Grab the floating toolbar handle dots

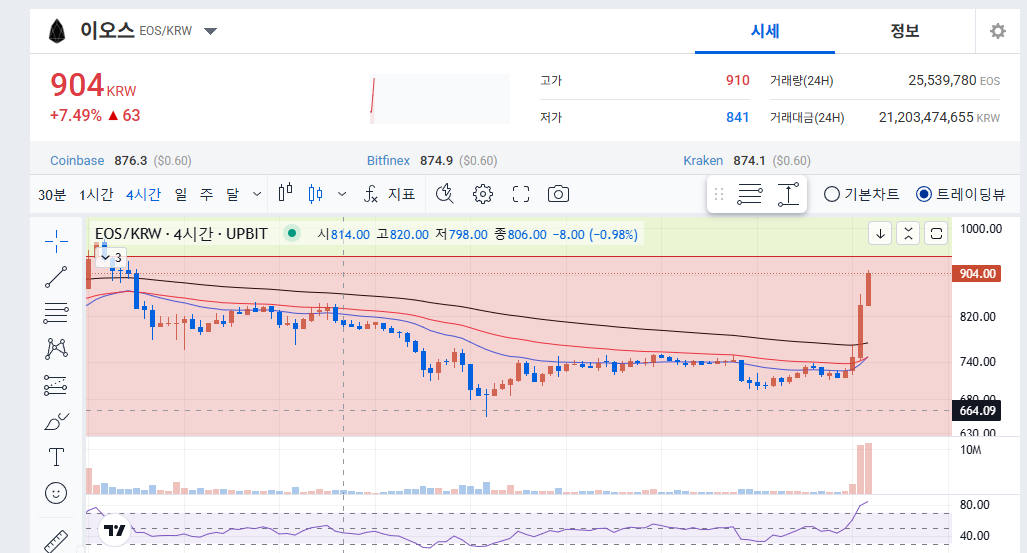[719, 195]
